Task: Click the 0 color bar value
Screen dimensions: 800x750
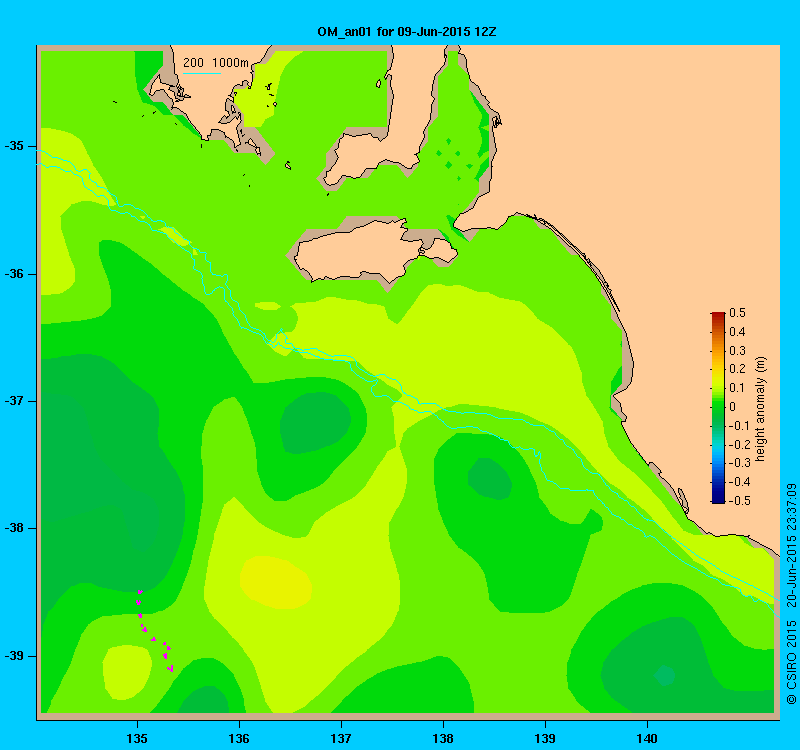Action: 733,407
